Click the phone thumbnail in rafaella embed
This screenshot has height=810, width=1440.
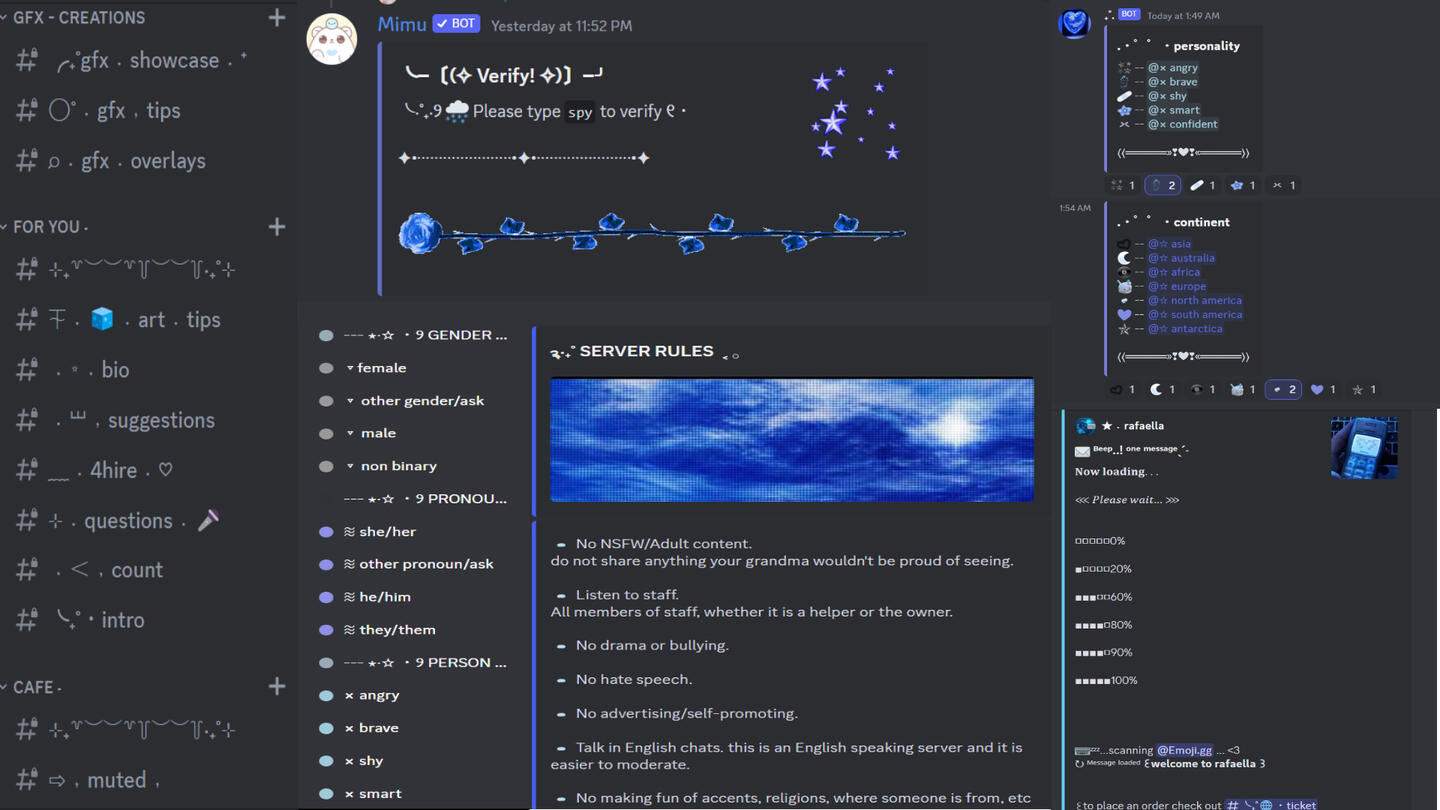point(1364,448)
